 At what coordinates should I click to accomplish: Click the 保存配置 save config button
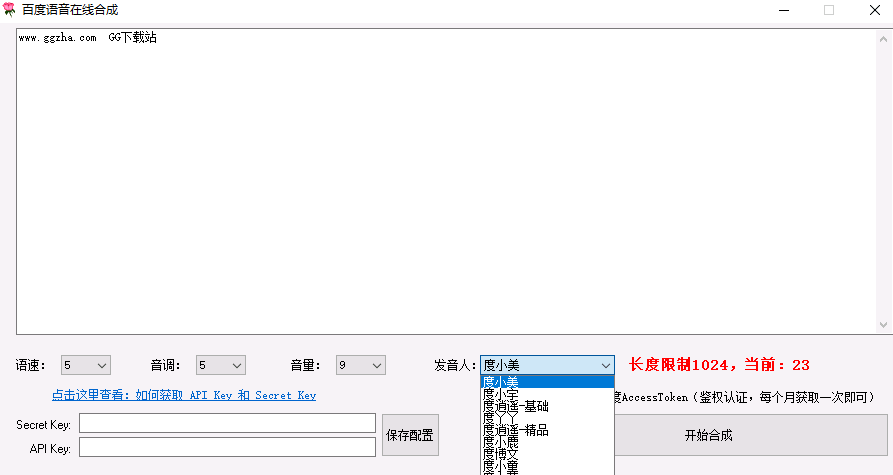click(x=410, y=435)
